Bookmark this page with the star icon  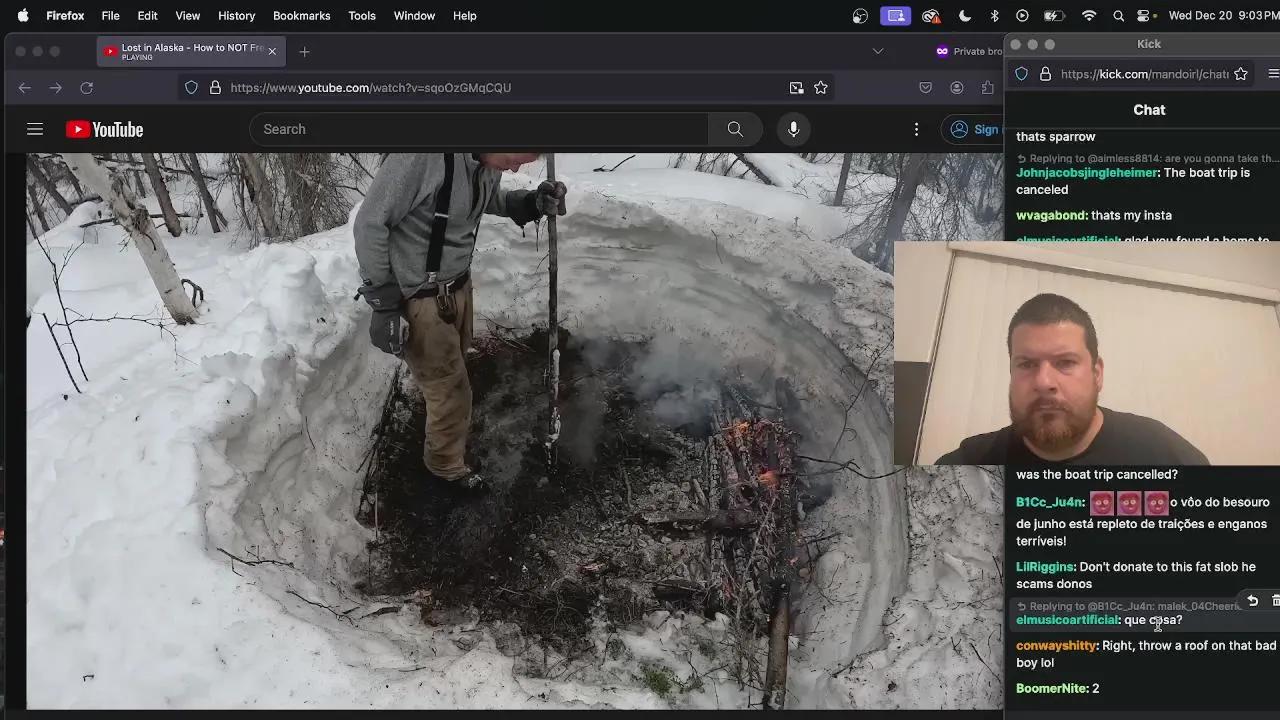click(821, 88)
